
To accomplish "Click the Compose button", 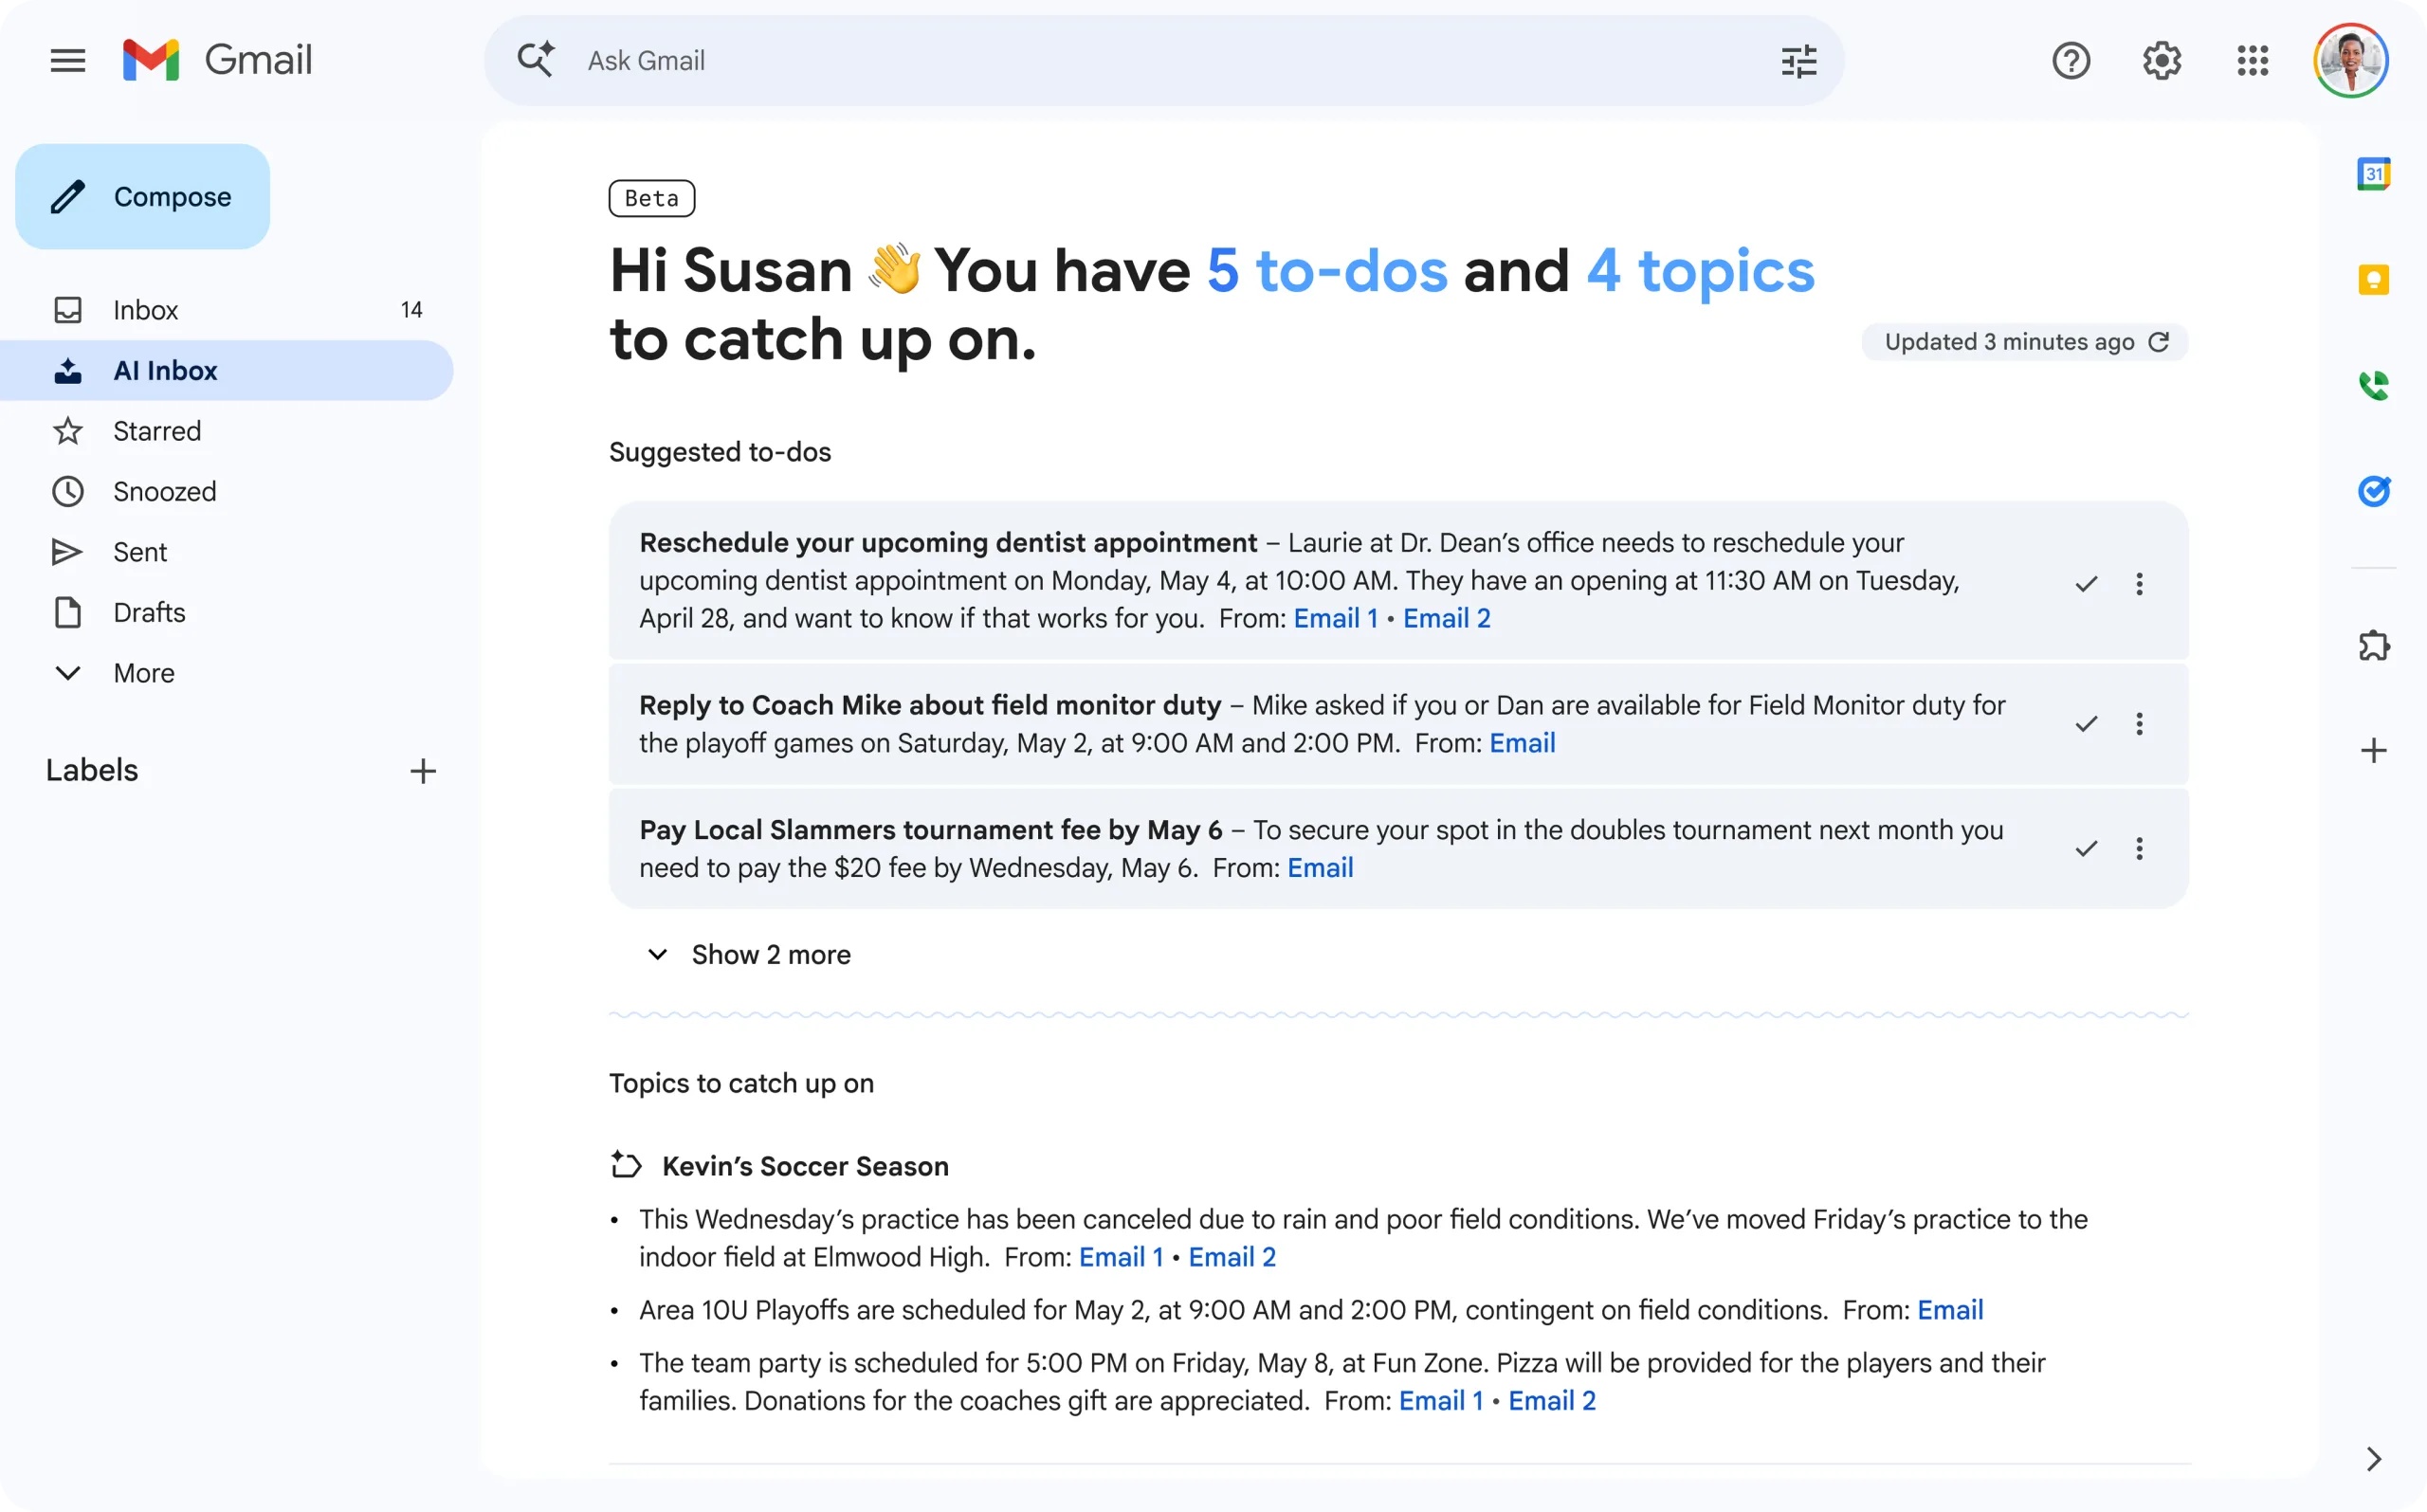I will click(142, 196).
